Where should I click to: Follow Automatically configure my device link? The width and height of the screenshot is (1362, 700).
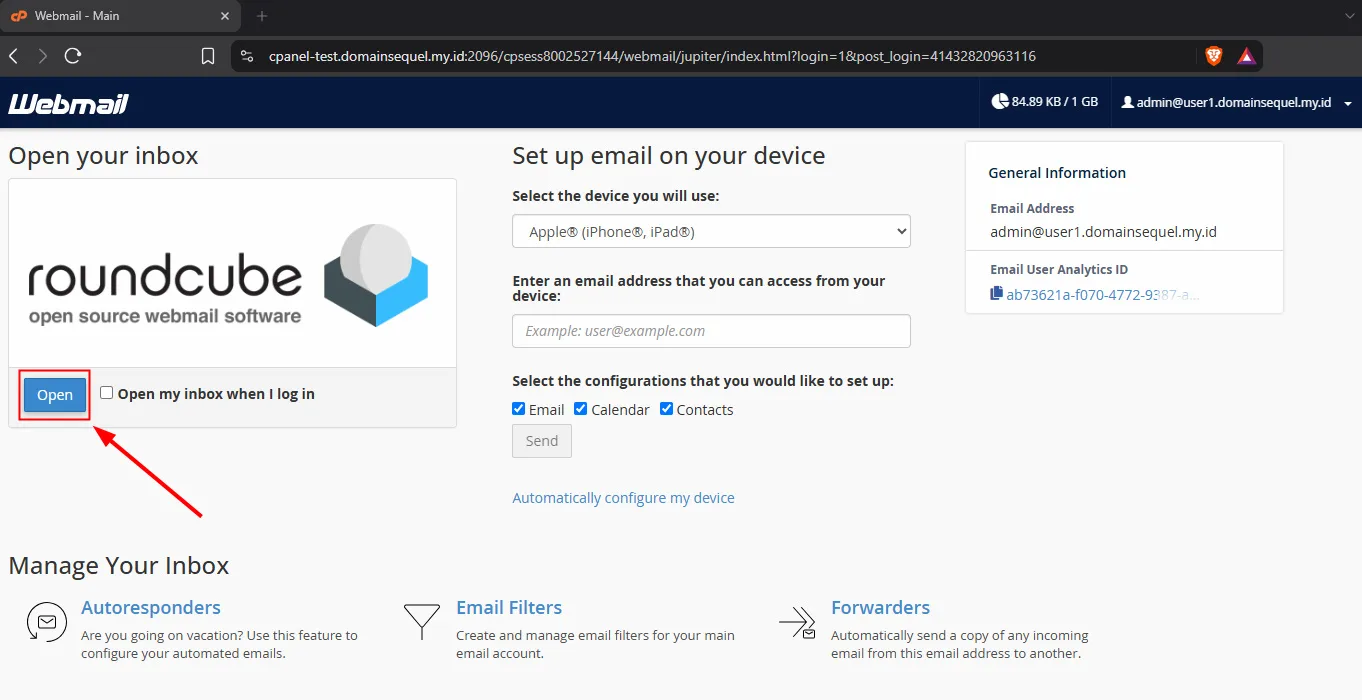point(623,498)
